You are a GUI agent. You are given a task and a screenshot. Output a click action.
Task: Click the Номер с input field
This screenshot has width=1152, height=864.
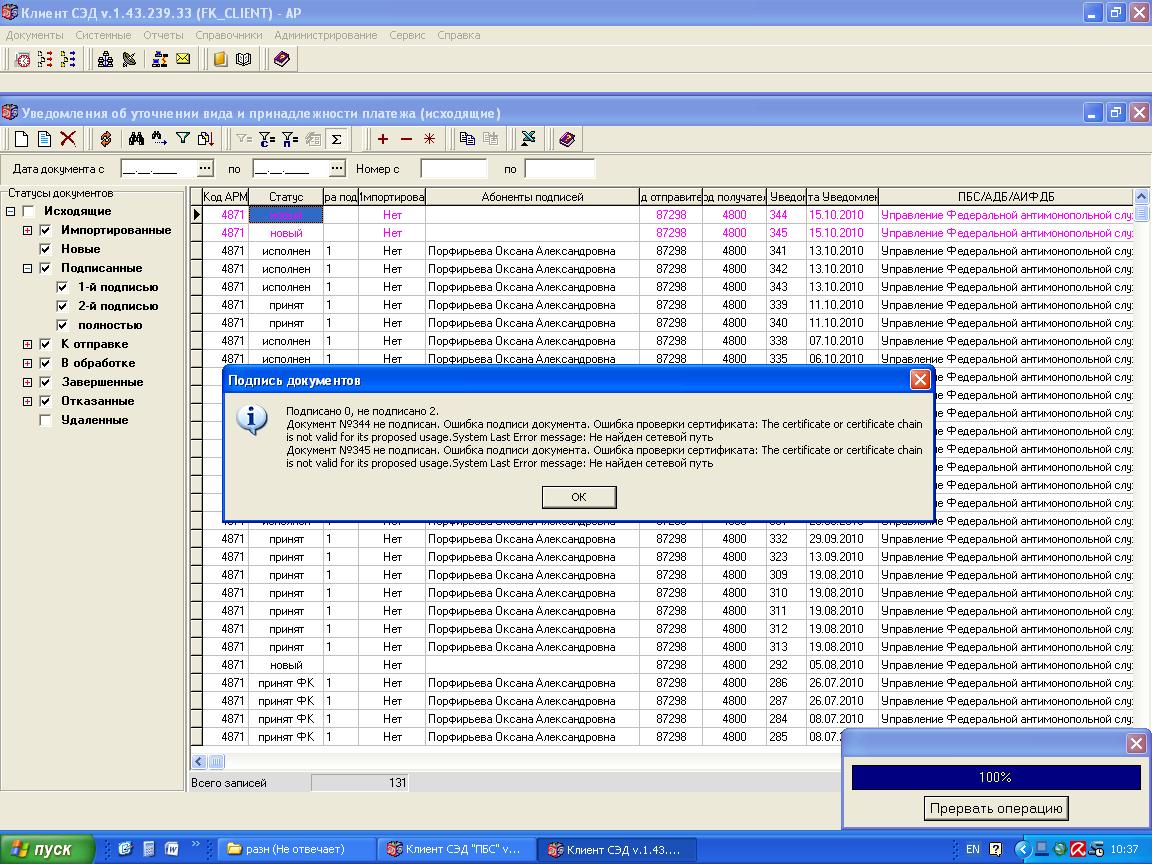click(453, 168)
